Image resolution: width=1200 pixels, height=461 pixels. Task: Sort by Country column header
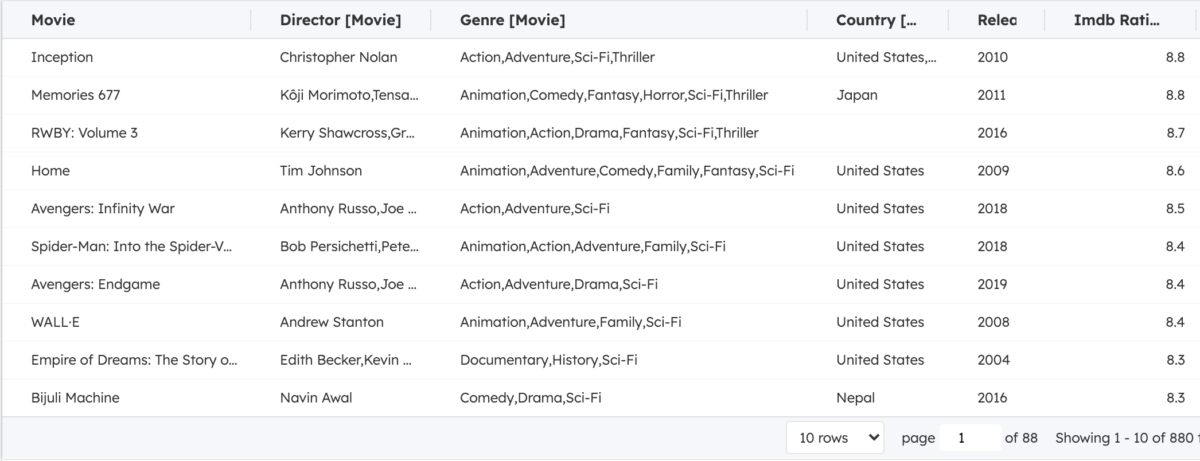click(x=876, y=20)
